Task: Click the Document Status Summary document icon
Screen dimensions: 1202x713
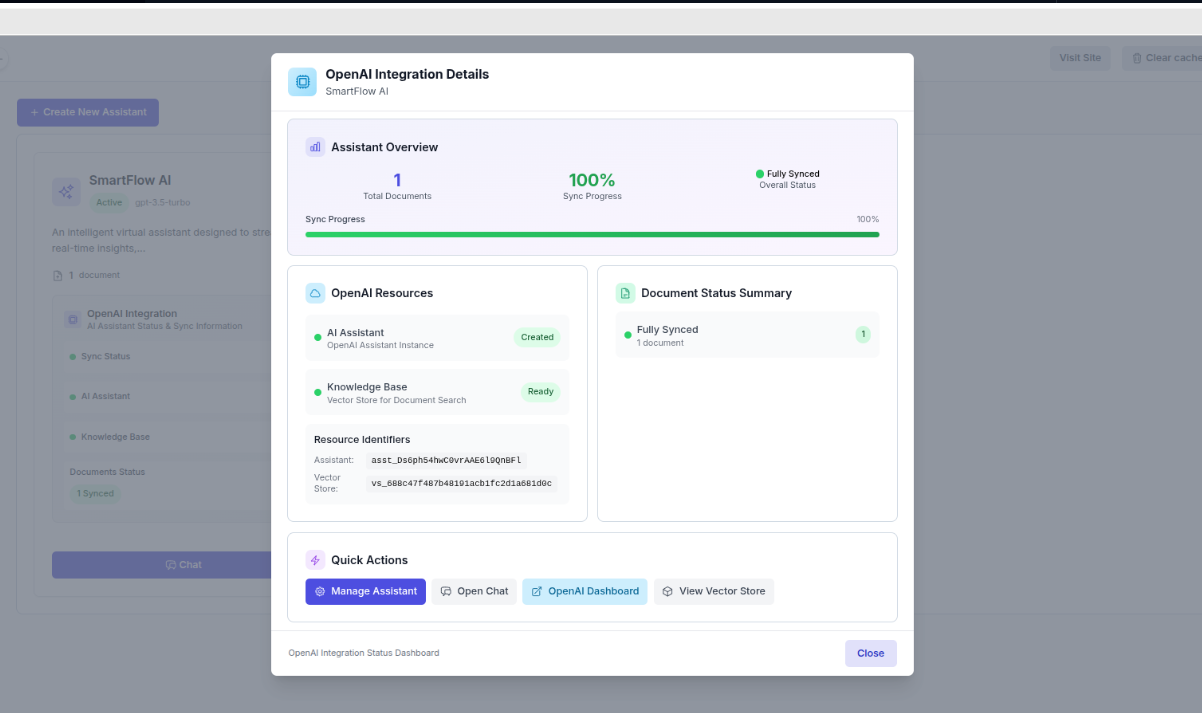Action: pyautogui.click(x=625, y=292)
